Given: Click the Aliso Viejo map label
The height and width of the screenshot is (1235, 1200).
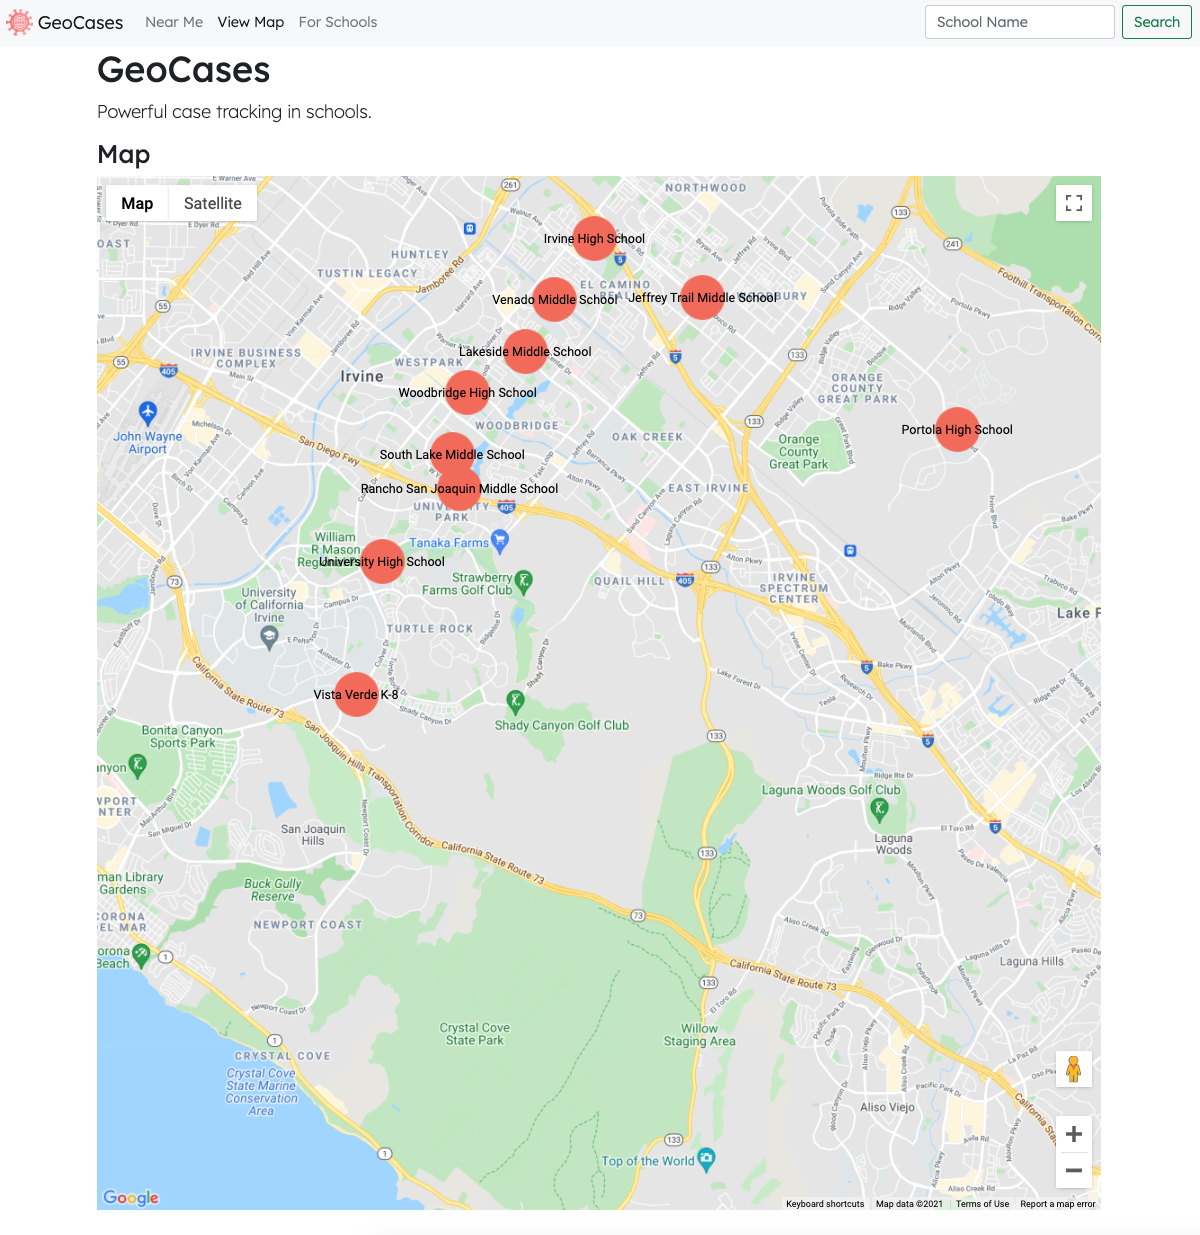Looking at the screenshot, I should click(x=888, y=1107).
